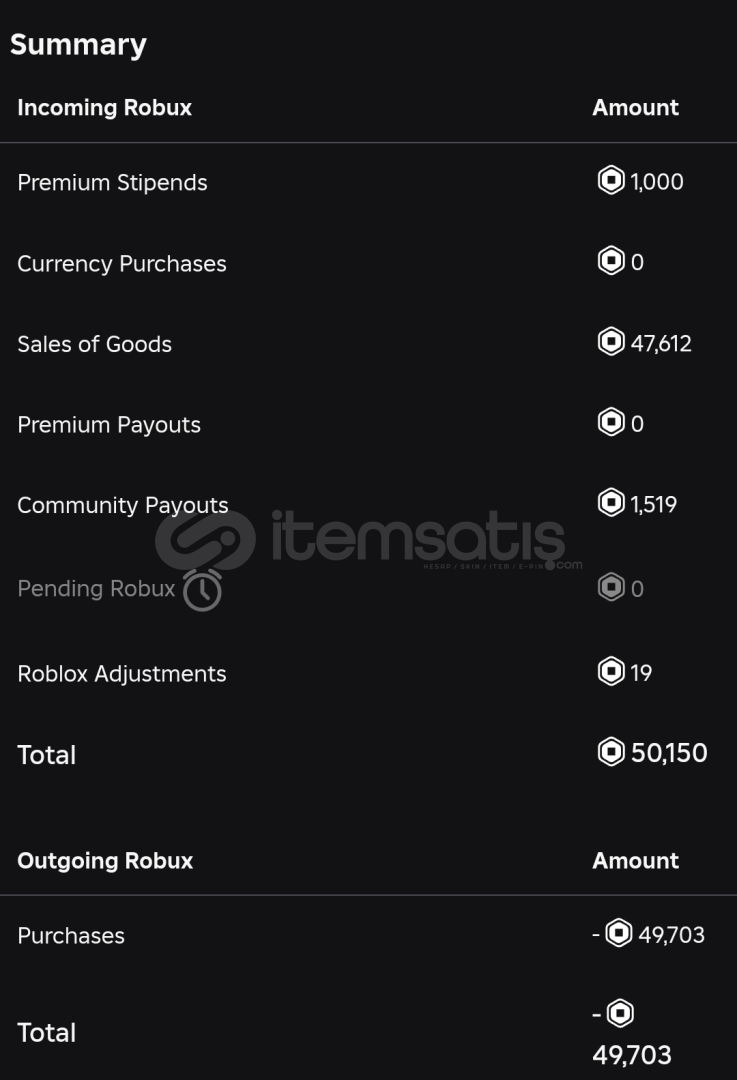Click the Incoming Robux column header
737x1080 pixels.
[x=105, y=108]
